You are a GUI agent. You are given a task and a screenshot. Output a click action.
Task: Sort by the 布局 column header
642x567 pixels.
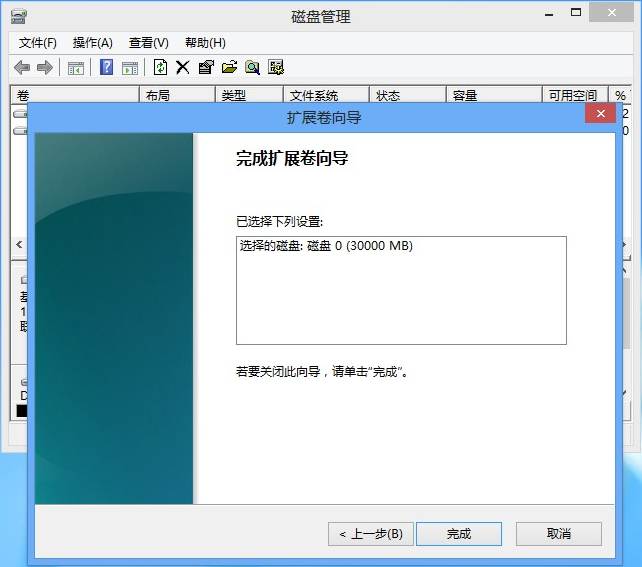pos(177,95)
